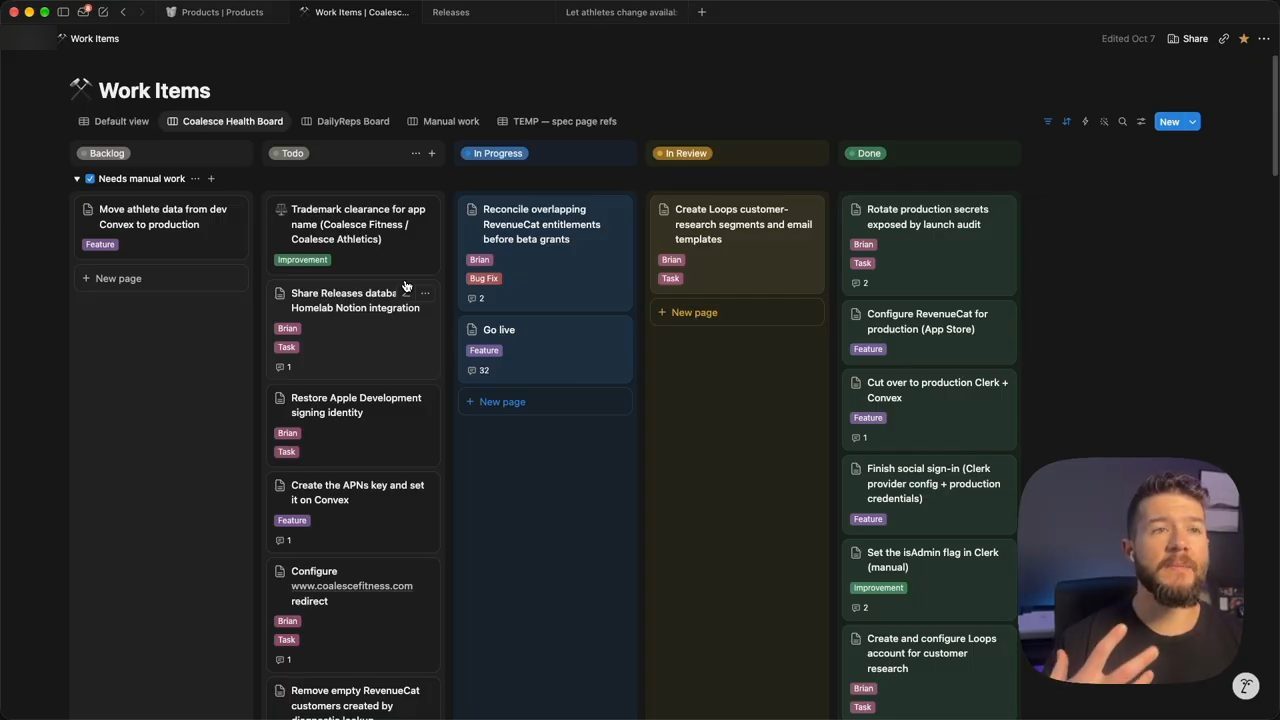Click the In Progress status tag
The width and height of the screenshot is (1280, 720).
(495, 153)
